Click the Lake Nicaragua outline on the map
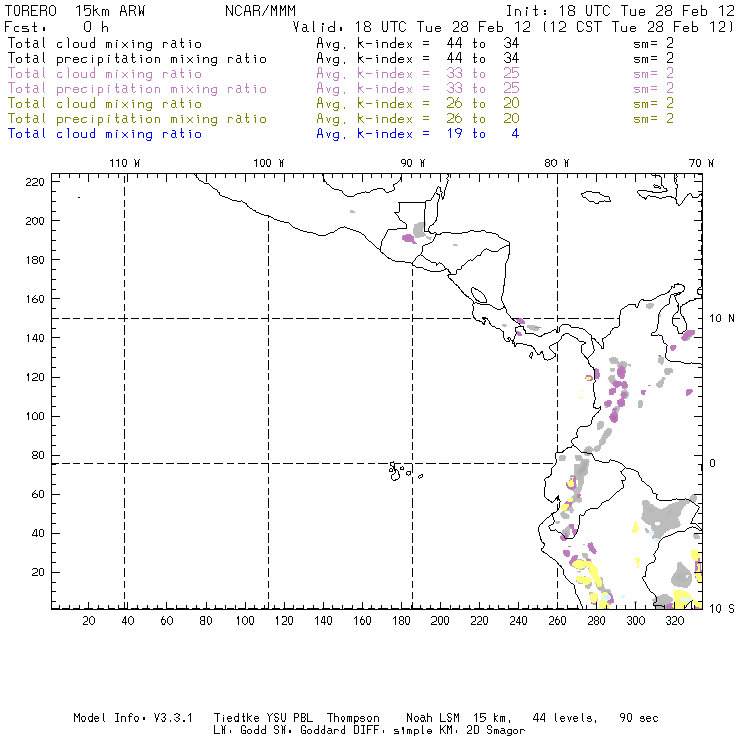740x740 pixels. click(x=479, y=295)
